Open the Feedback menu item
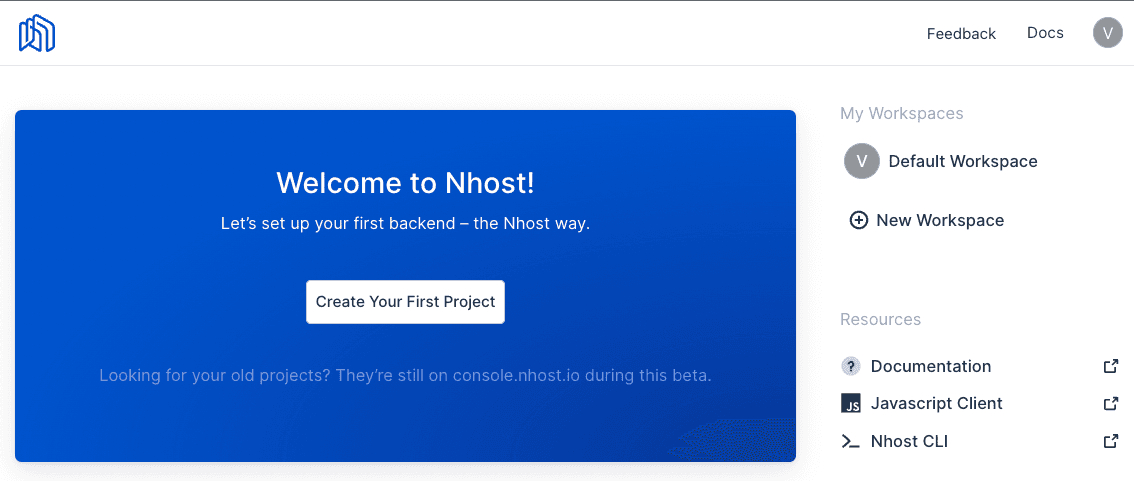1134x481 pixels. [961, 34]
